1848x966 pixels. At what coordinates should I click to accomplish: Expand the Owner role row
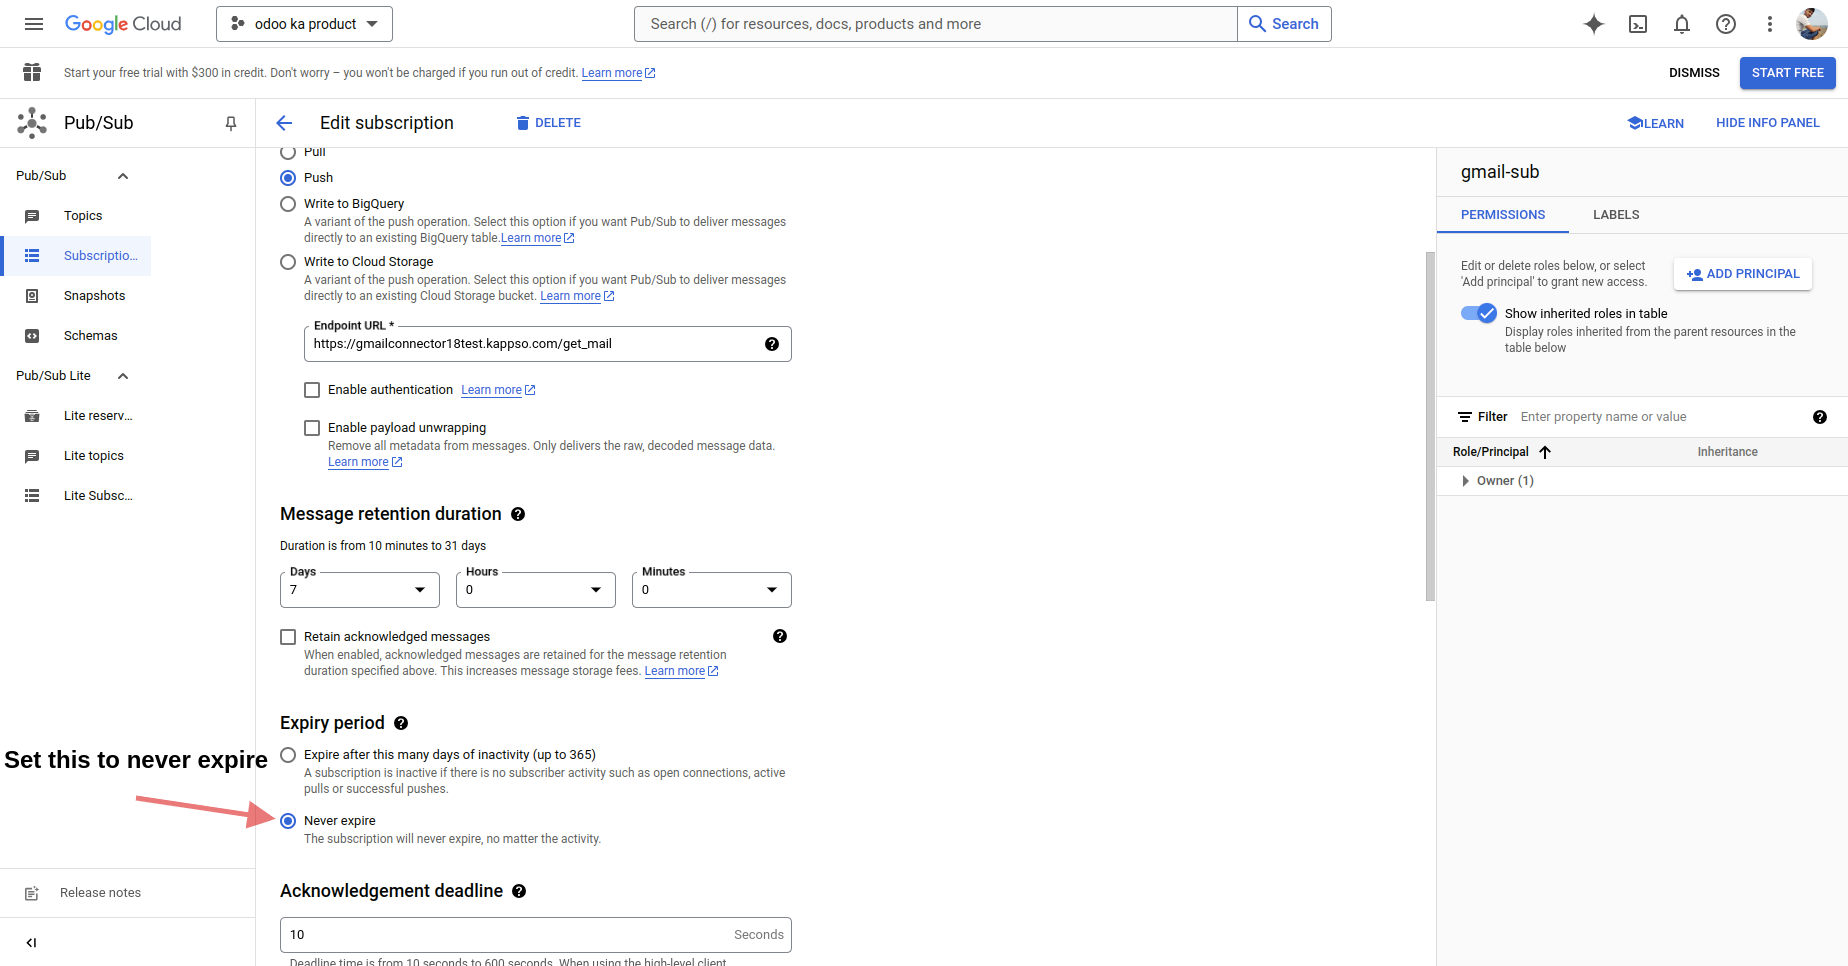point(1466,481)
